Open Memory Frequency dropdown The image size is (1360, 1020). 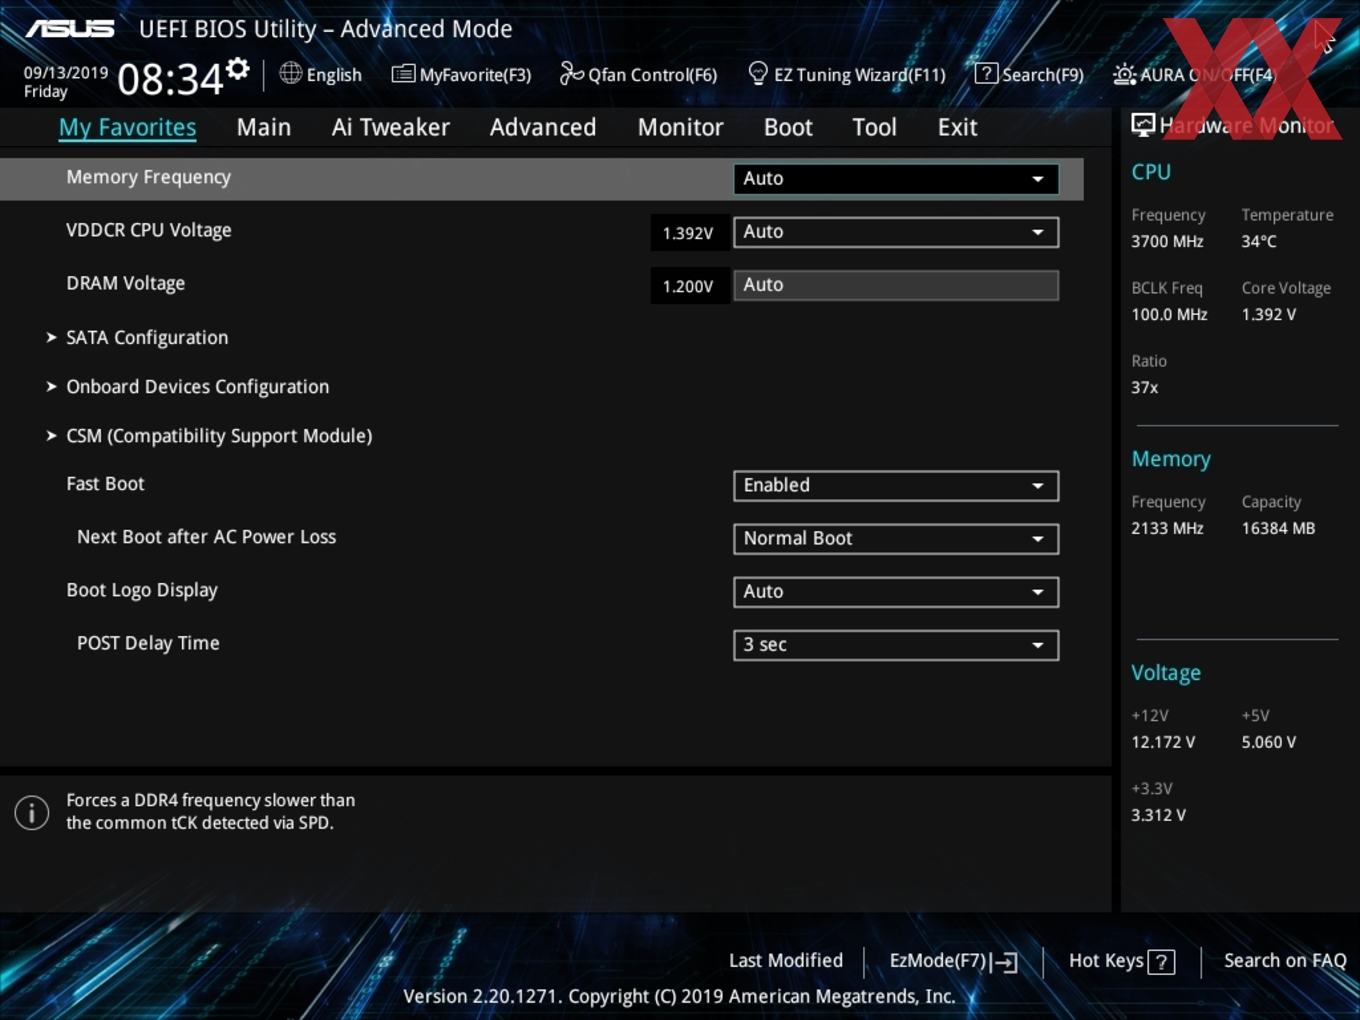(896, 179)
